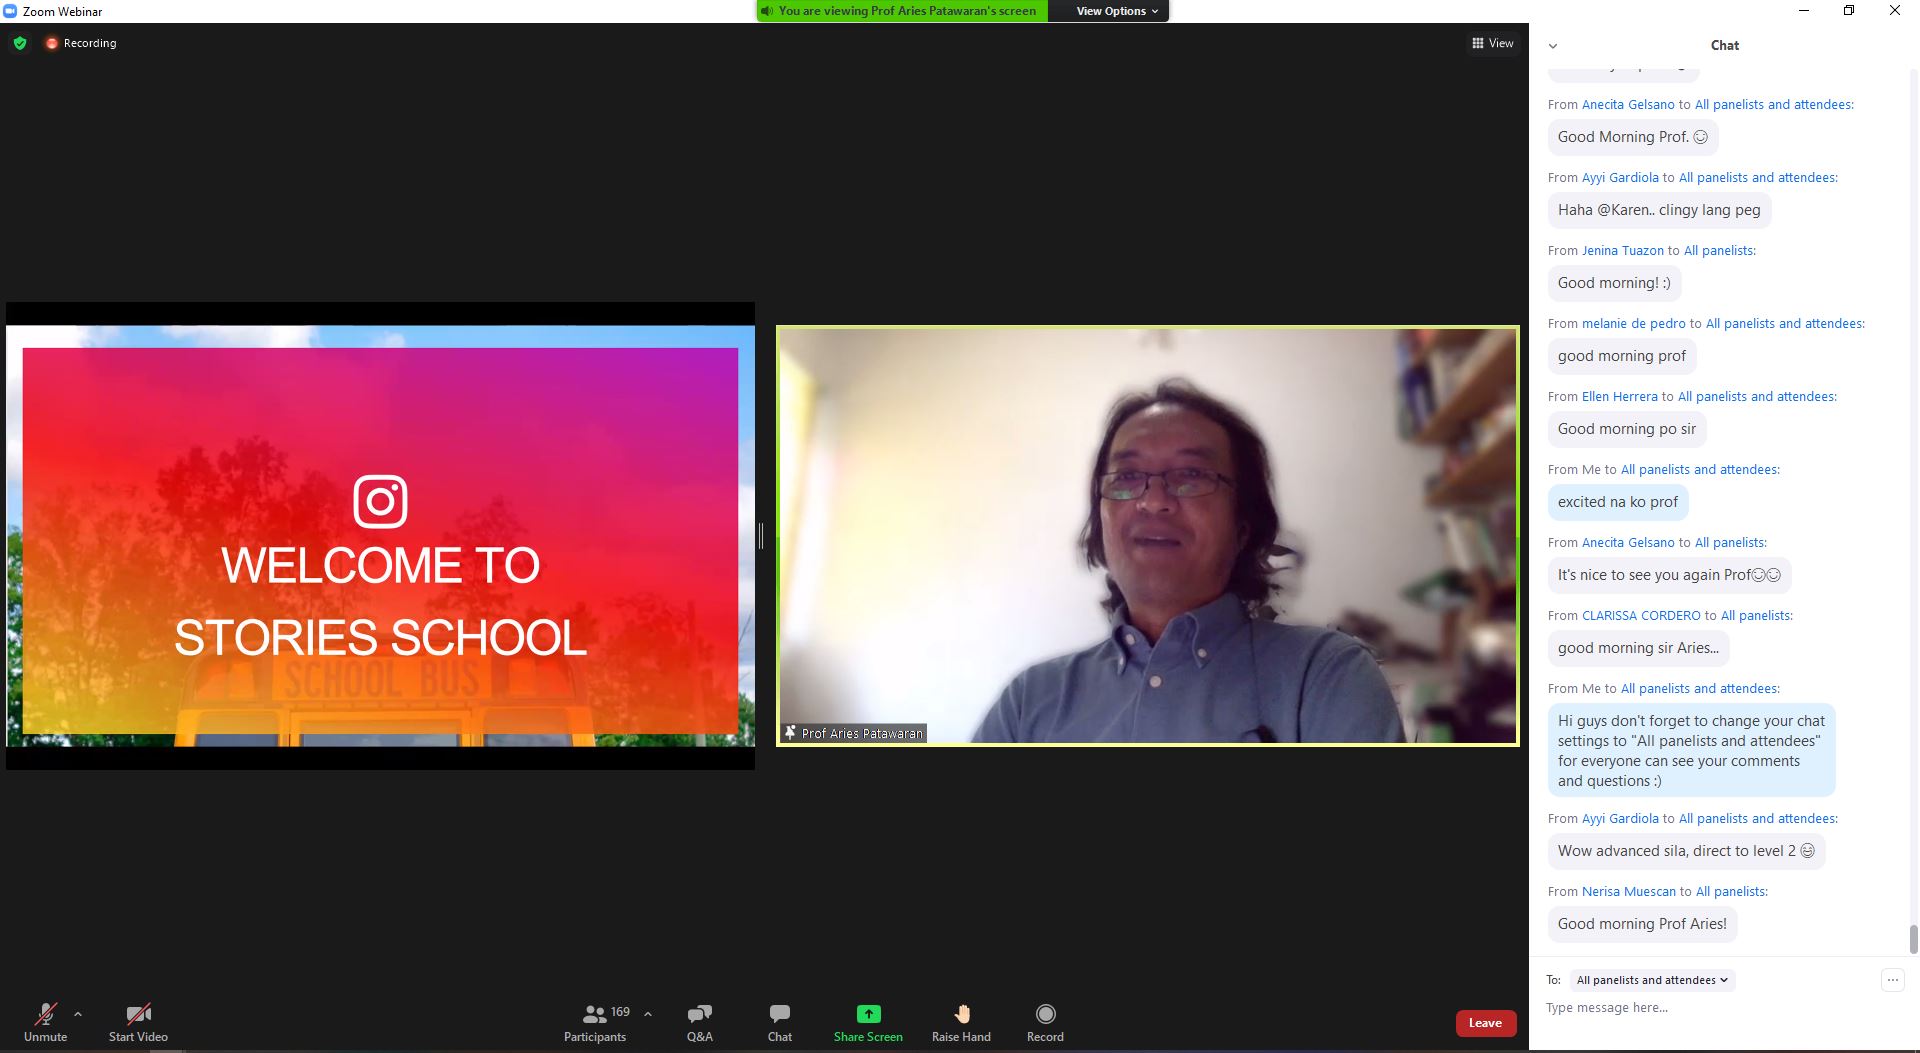Image resolution: width=1920 pixels, height=1053 pixels.
Task: Click the Unmute microphone icon
Action: pyautogui.click(x=45, y=1014)
